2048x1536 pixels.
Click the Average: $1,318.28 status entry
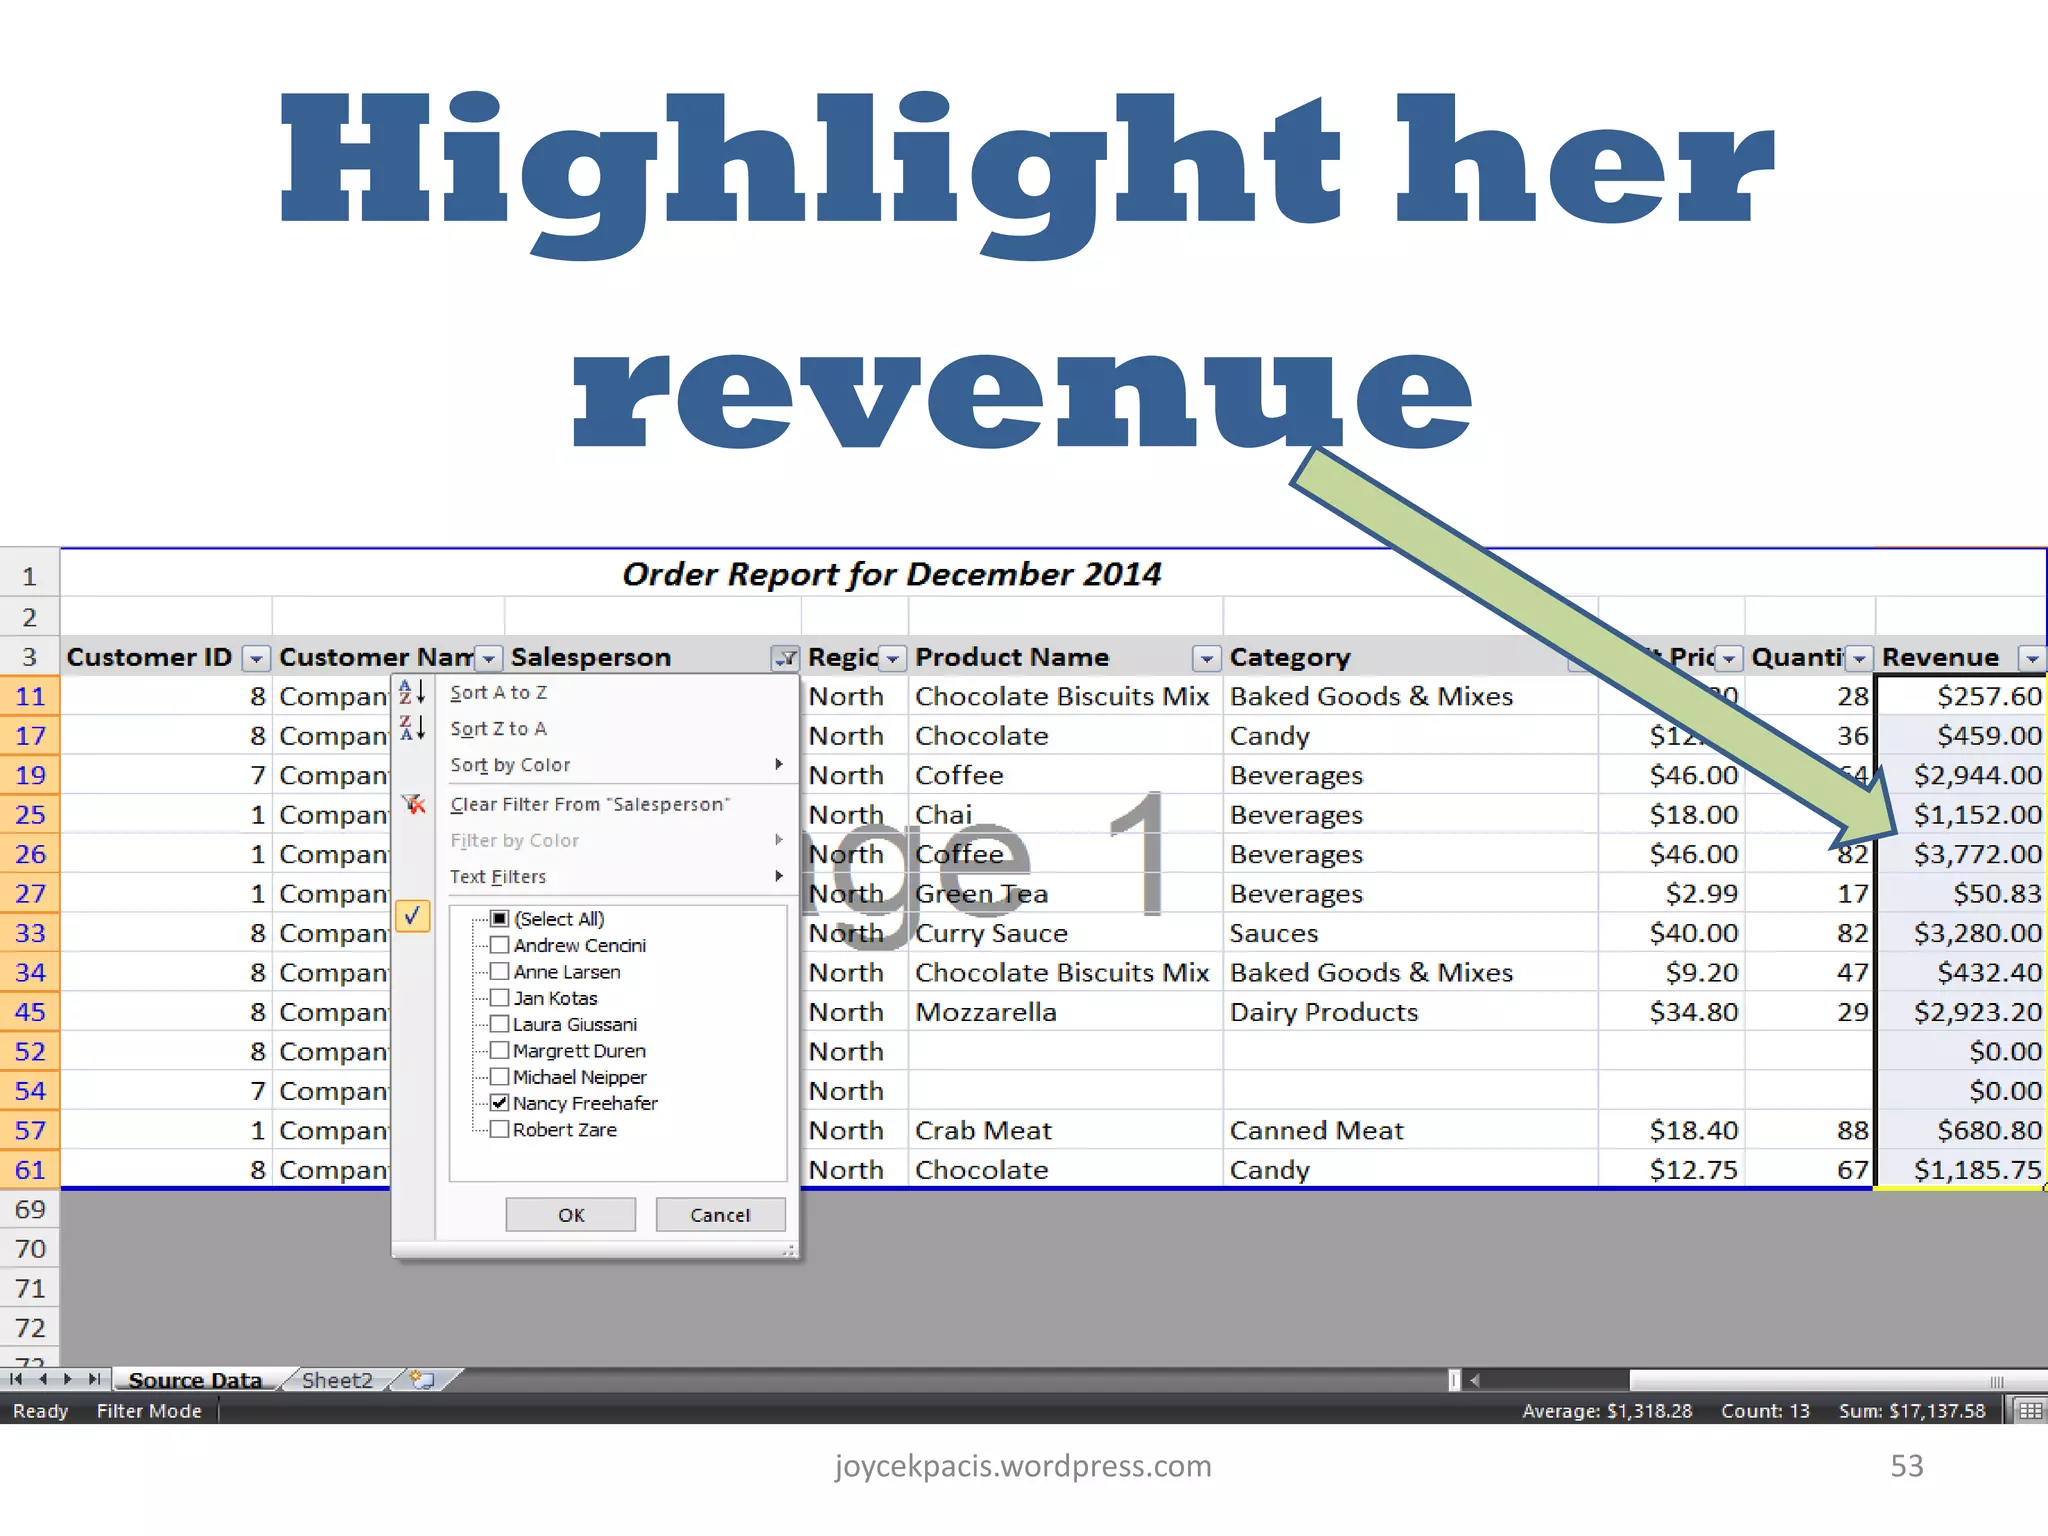coord(1607,1411)
